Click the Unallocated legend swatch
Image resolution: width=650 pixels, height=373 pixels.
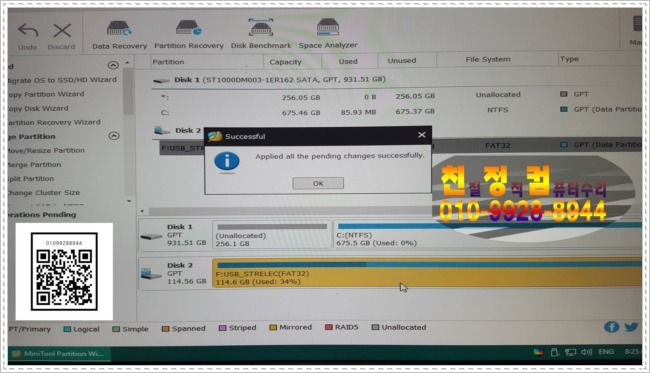coord(375,327)
